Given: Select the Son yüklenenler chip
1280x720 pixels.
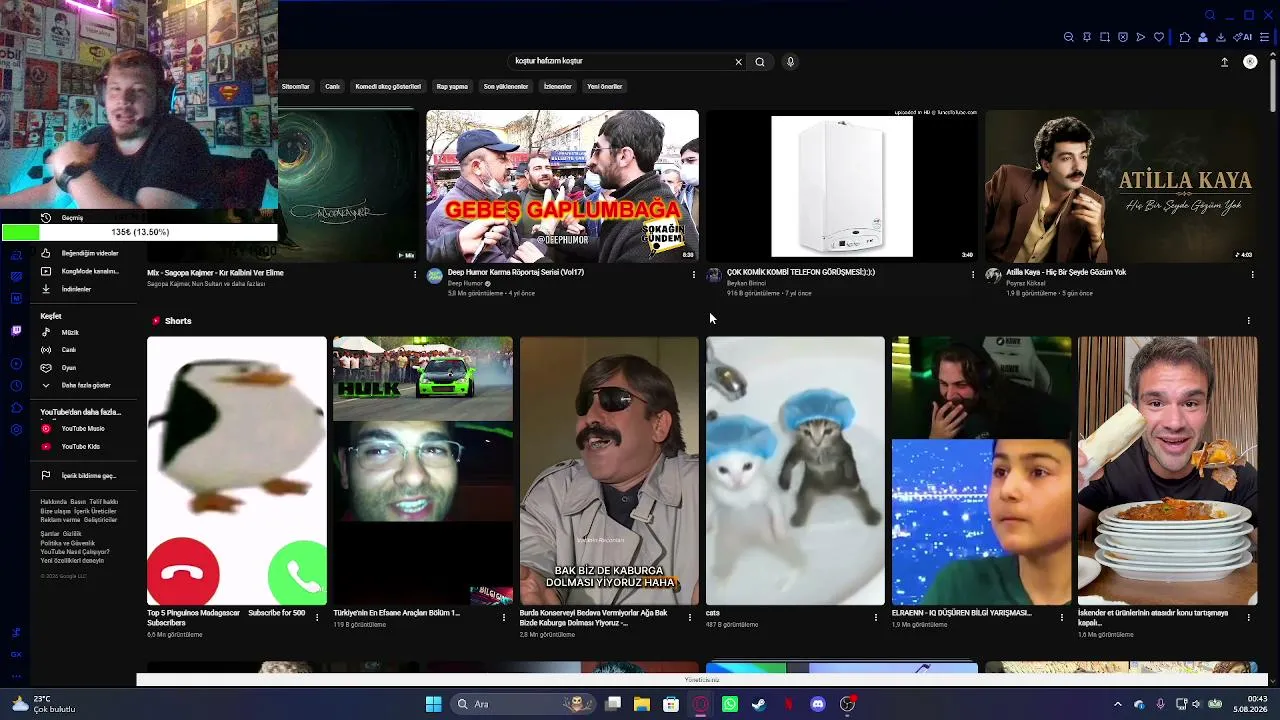Looking at the screenshot, I should coord(506,87).
